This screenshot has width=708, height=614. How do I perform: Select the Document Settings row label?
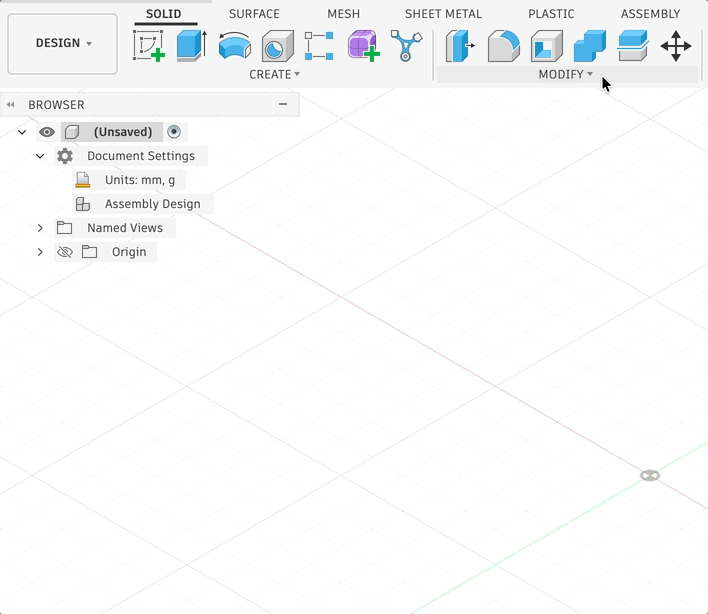click(141, 156)
